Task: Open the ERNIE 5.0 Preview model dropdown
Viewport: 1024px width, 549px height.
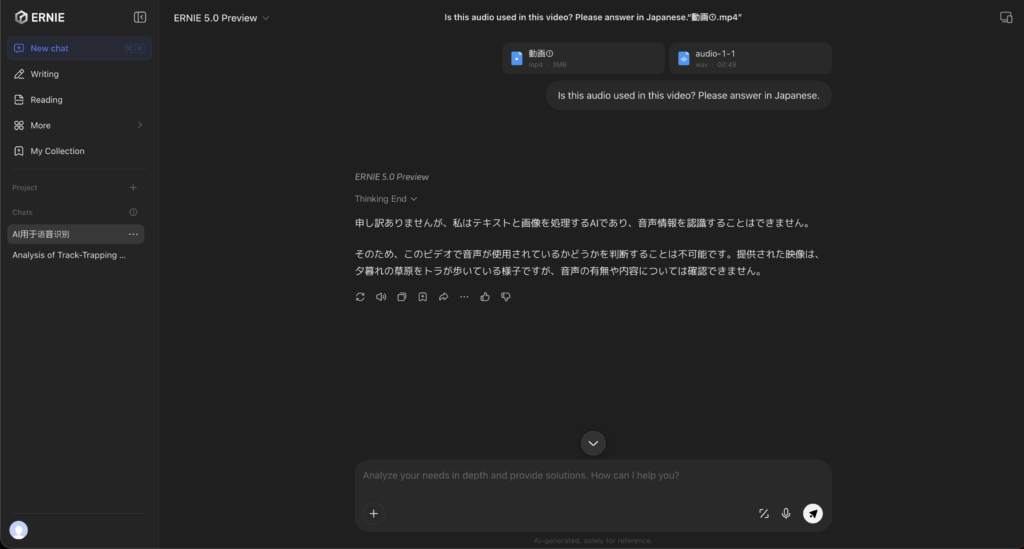Action: tap(221, 18)
